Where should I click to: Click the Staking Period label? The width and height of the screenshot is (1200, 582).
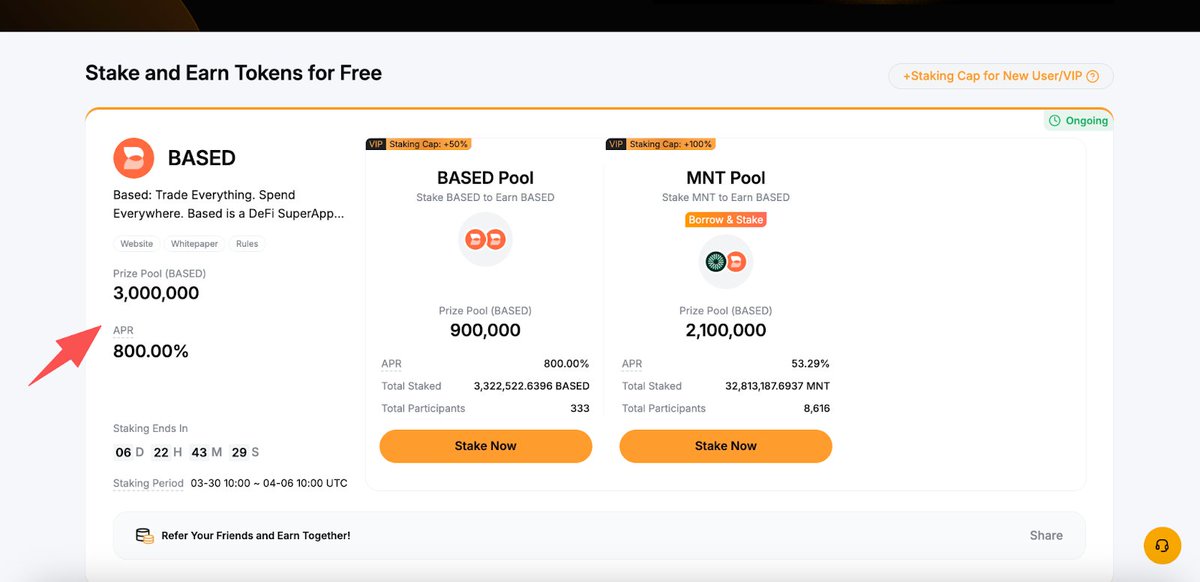coord(148,483)
